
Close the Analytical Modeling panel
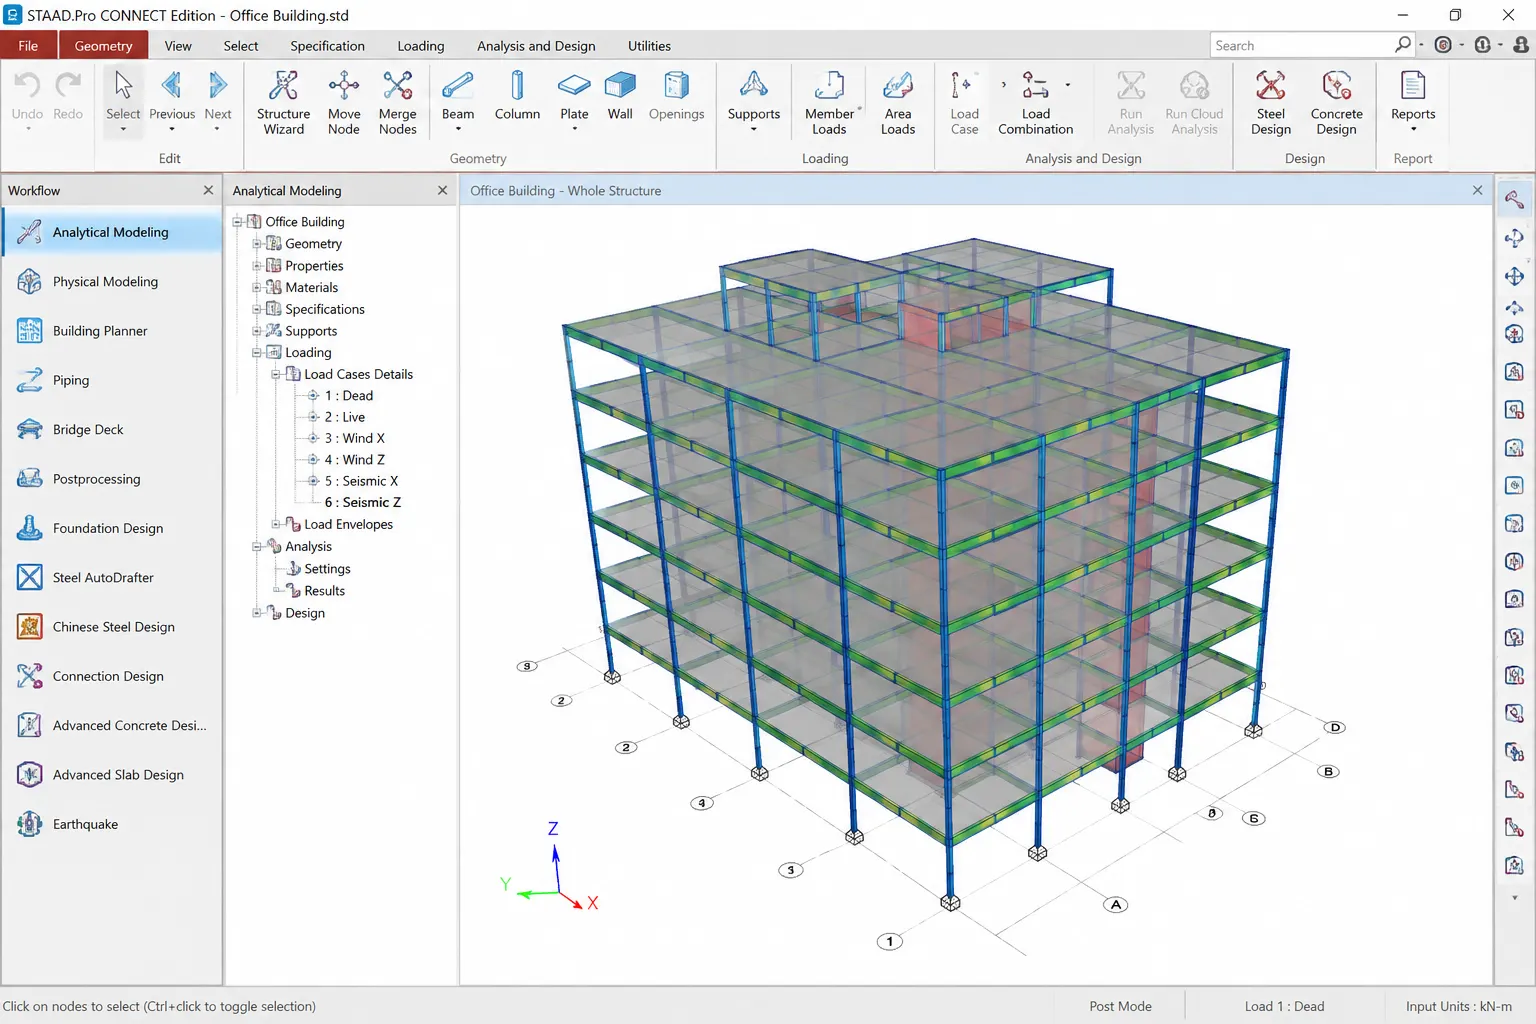pyautogui.click(x=443, y=190)
